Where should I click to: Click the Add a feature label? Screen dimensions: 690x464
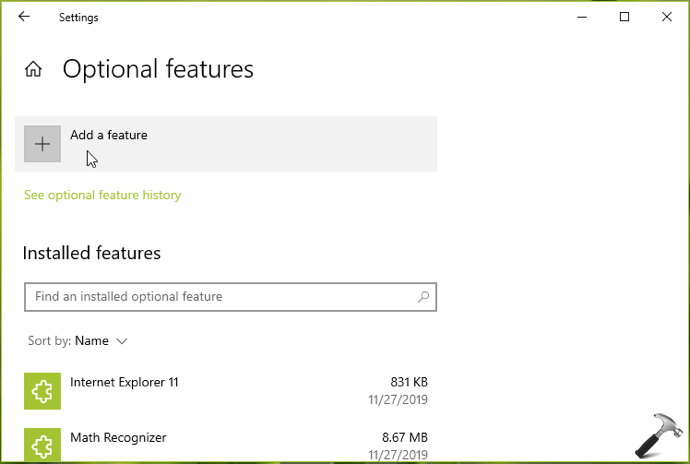click(x=109, y=135)
